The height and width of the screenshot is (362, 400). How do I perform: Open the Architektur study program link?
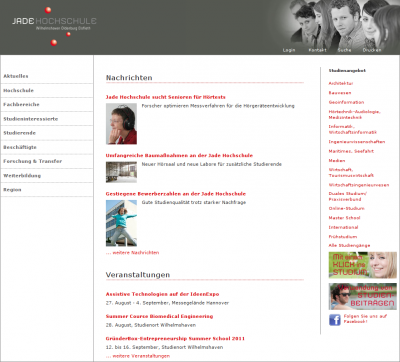tap(341, 83)
